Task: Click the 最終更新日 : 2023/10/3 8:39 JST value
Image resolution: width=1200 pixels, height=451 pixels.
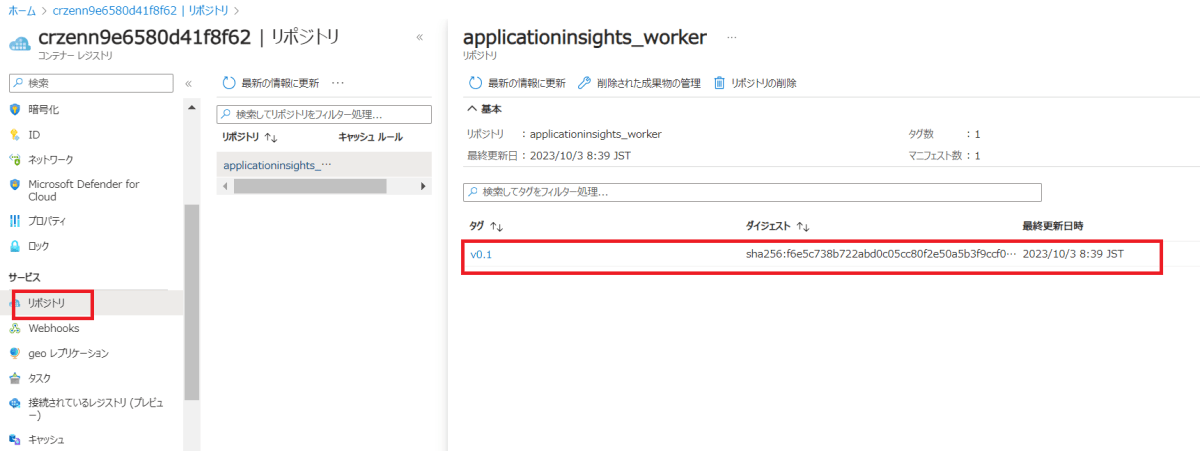Action: point(580,155)
